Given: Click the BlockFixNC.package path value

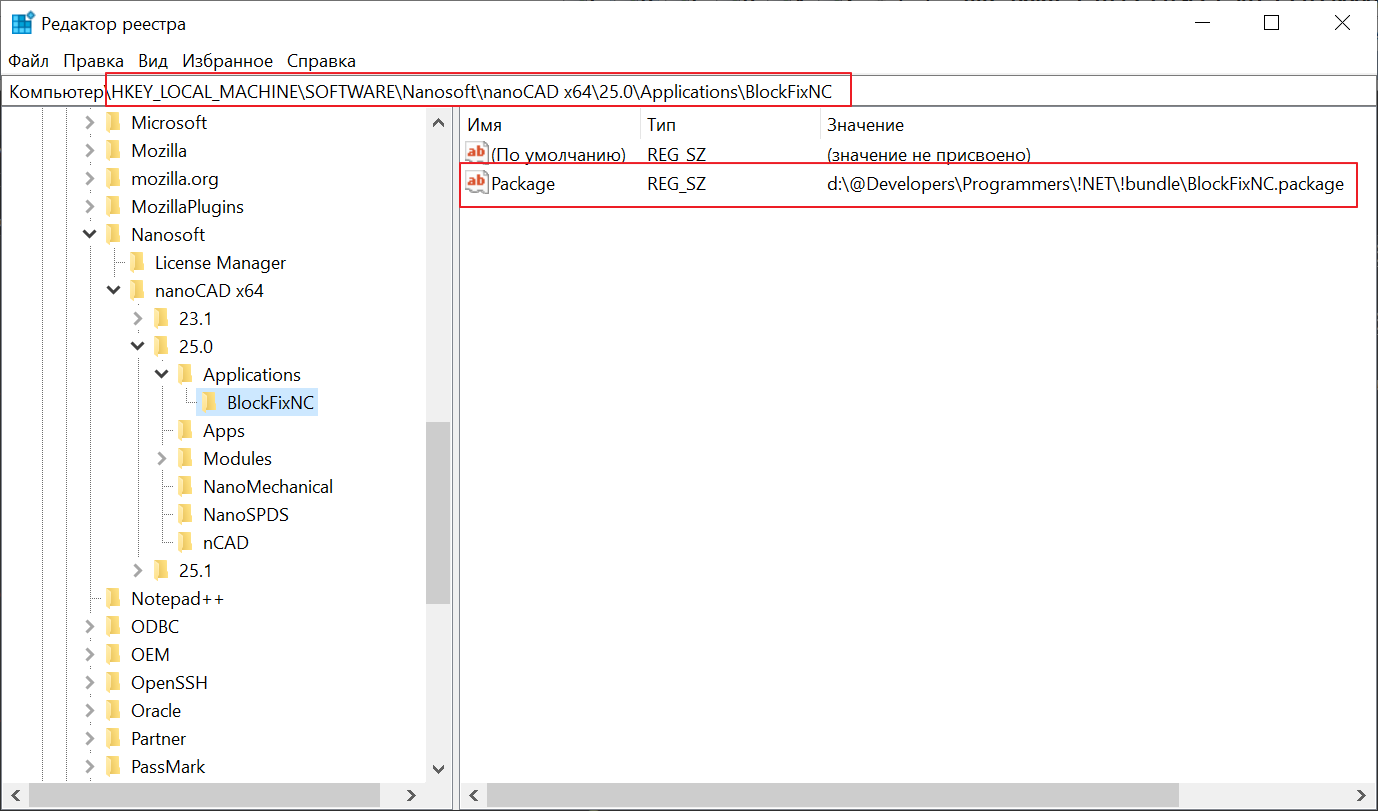Looking at the screenshot, I should (x=1085, y=184).
